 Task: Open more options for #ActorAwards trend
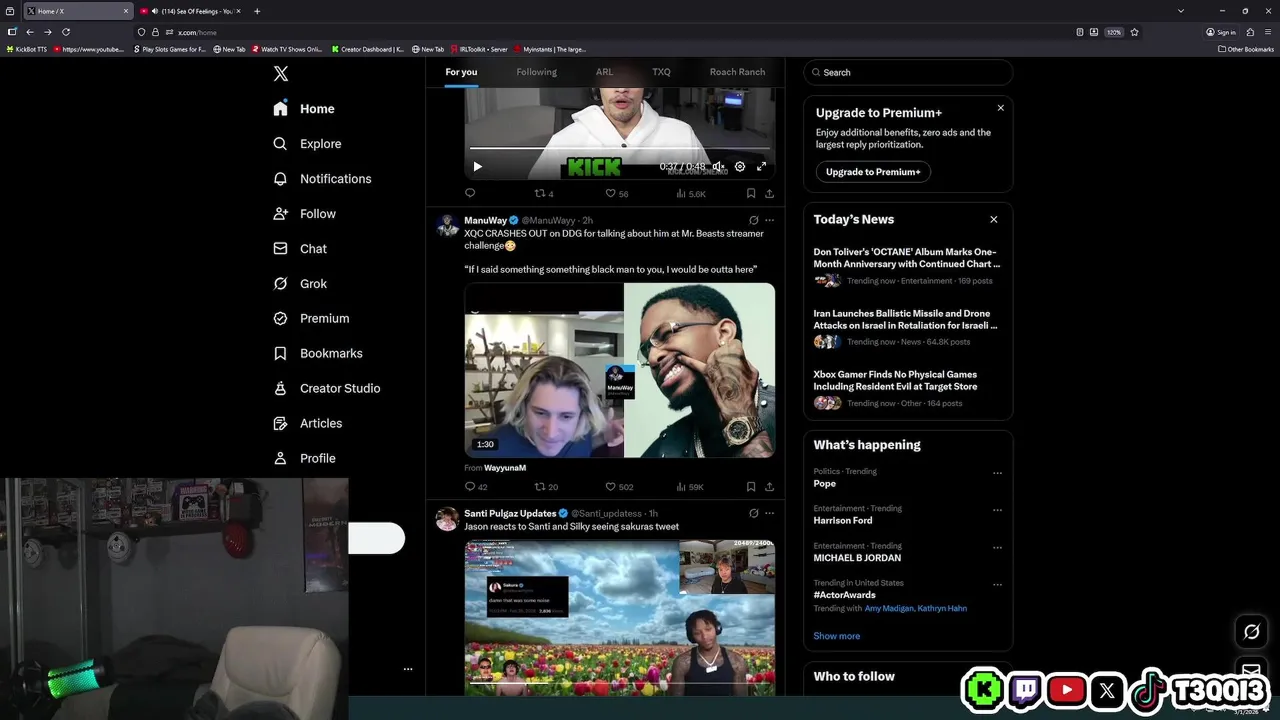point(997,584)
